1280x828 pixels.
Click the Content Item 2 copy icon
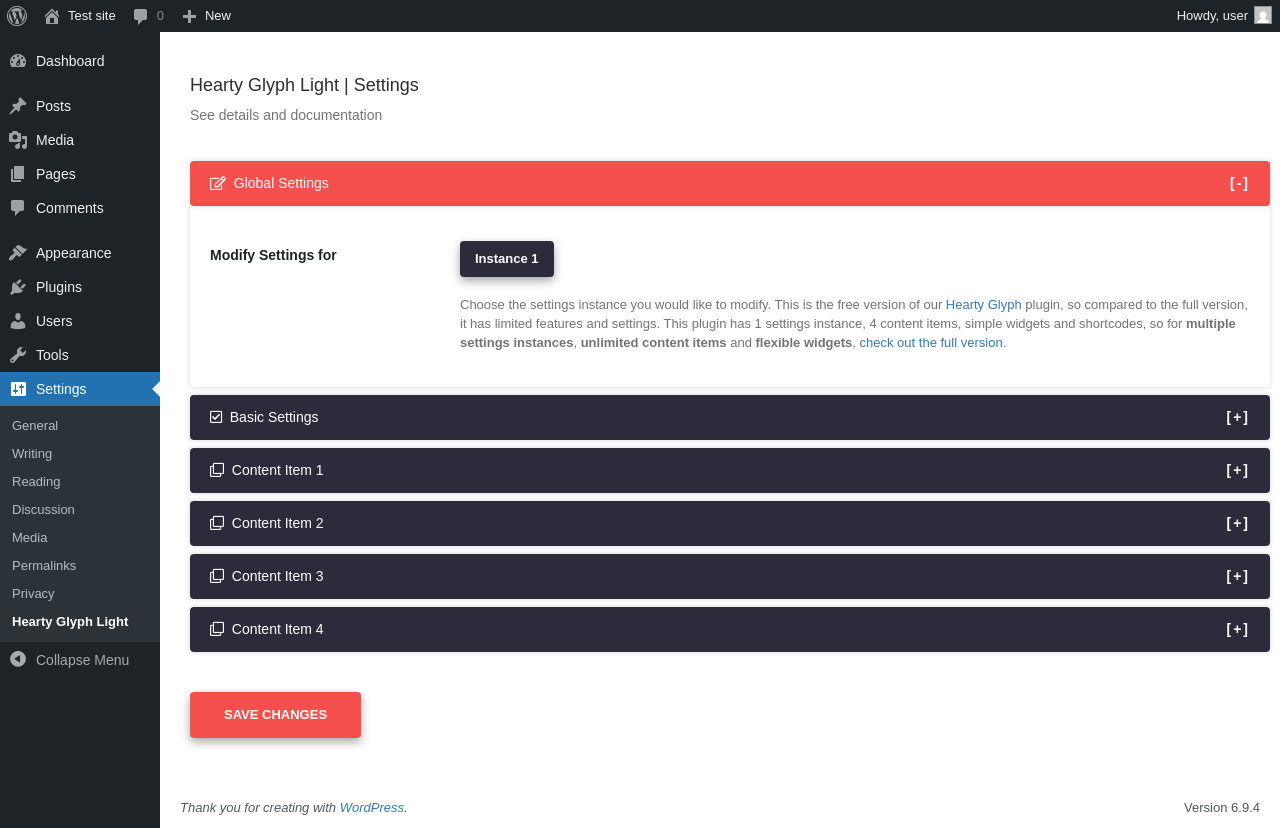pyautogui.click(x=217, y=523)
